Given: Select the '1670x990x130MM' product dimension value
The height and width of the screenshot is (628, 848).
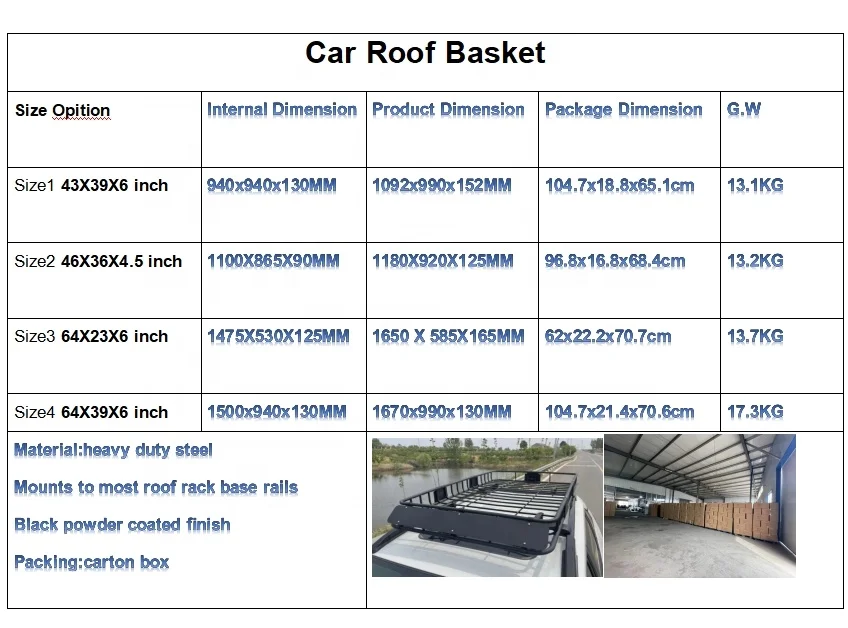Looking at the screenshot, I should tap(442, 412).
